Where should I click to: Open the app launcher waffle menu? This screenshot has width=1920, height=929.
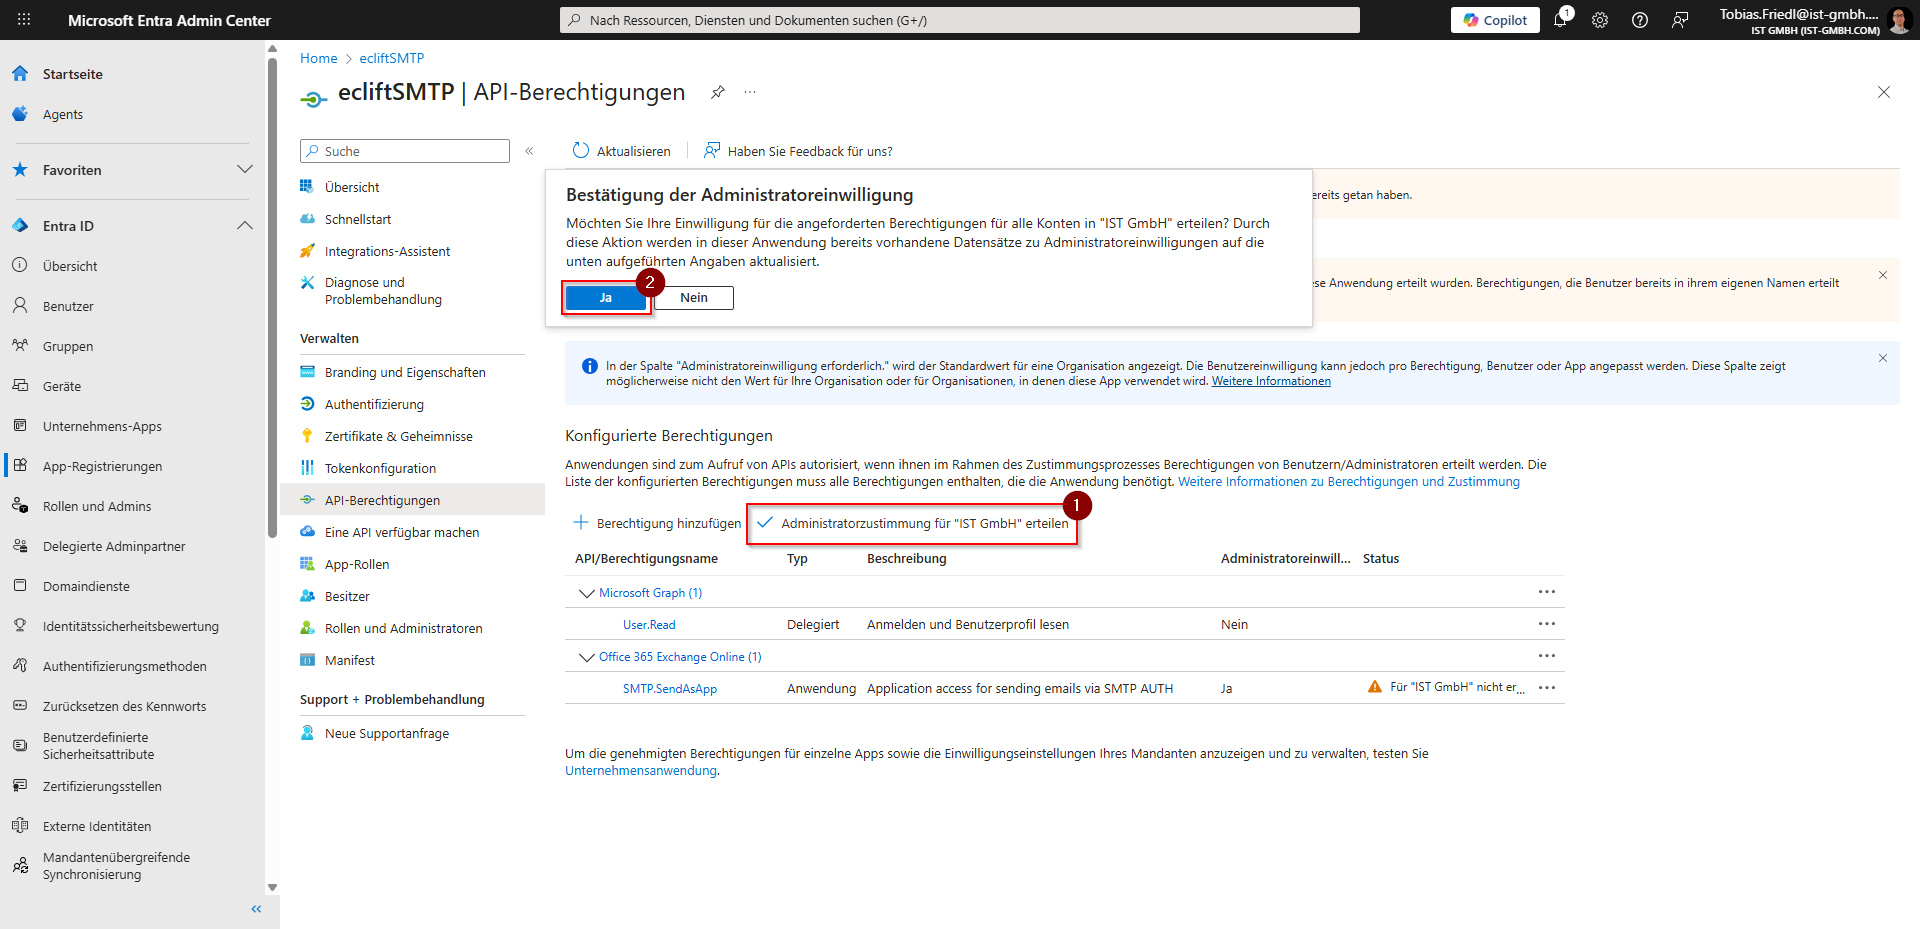click(24, 20)
